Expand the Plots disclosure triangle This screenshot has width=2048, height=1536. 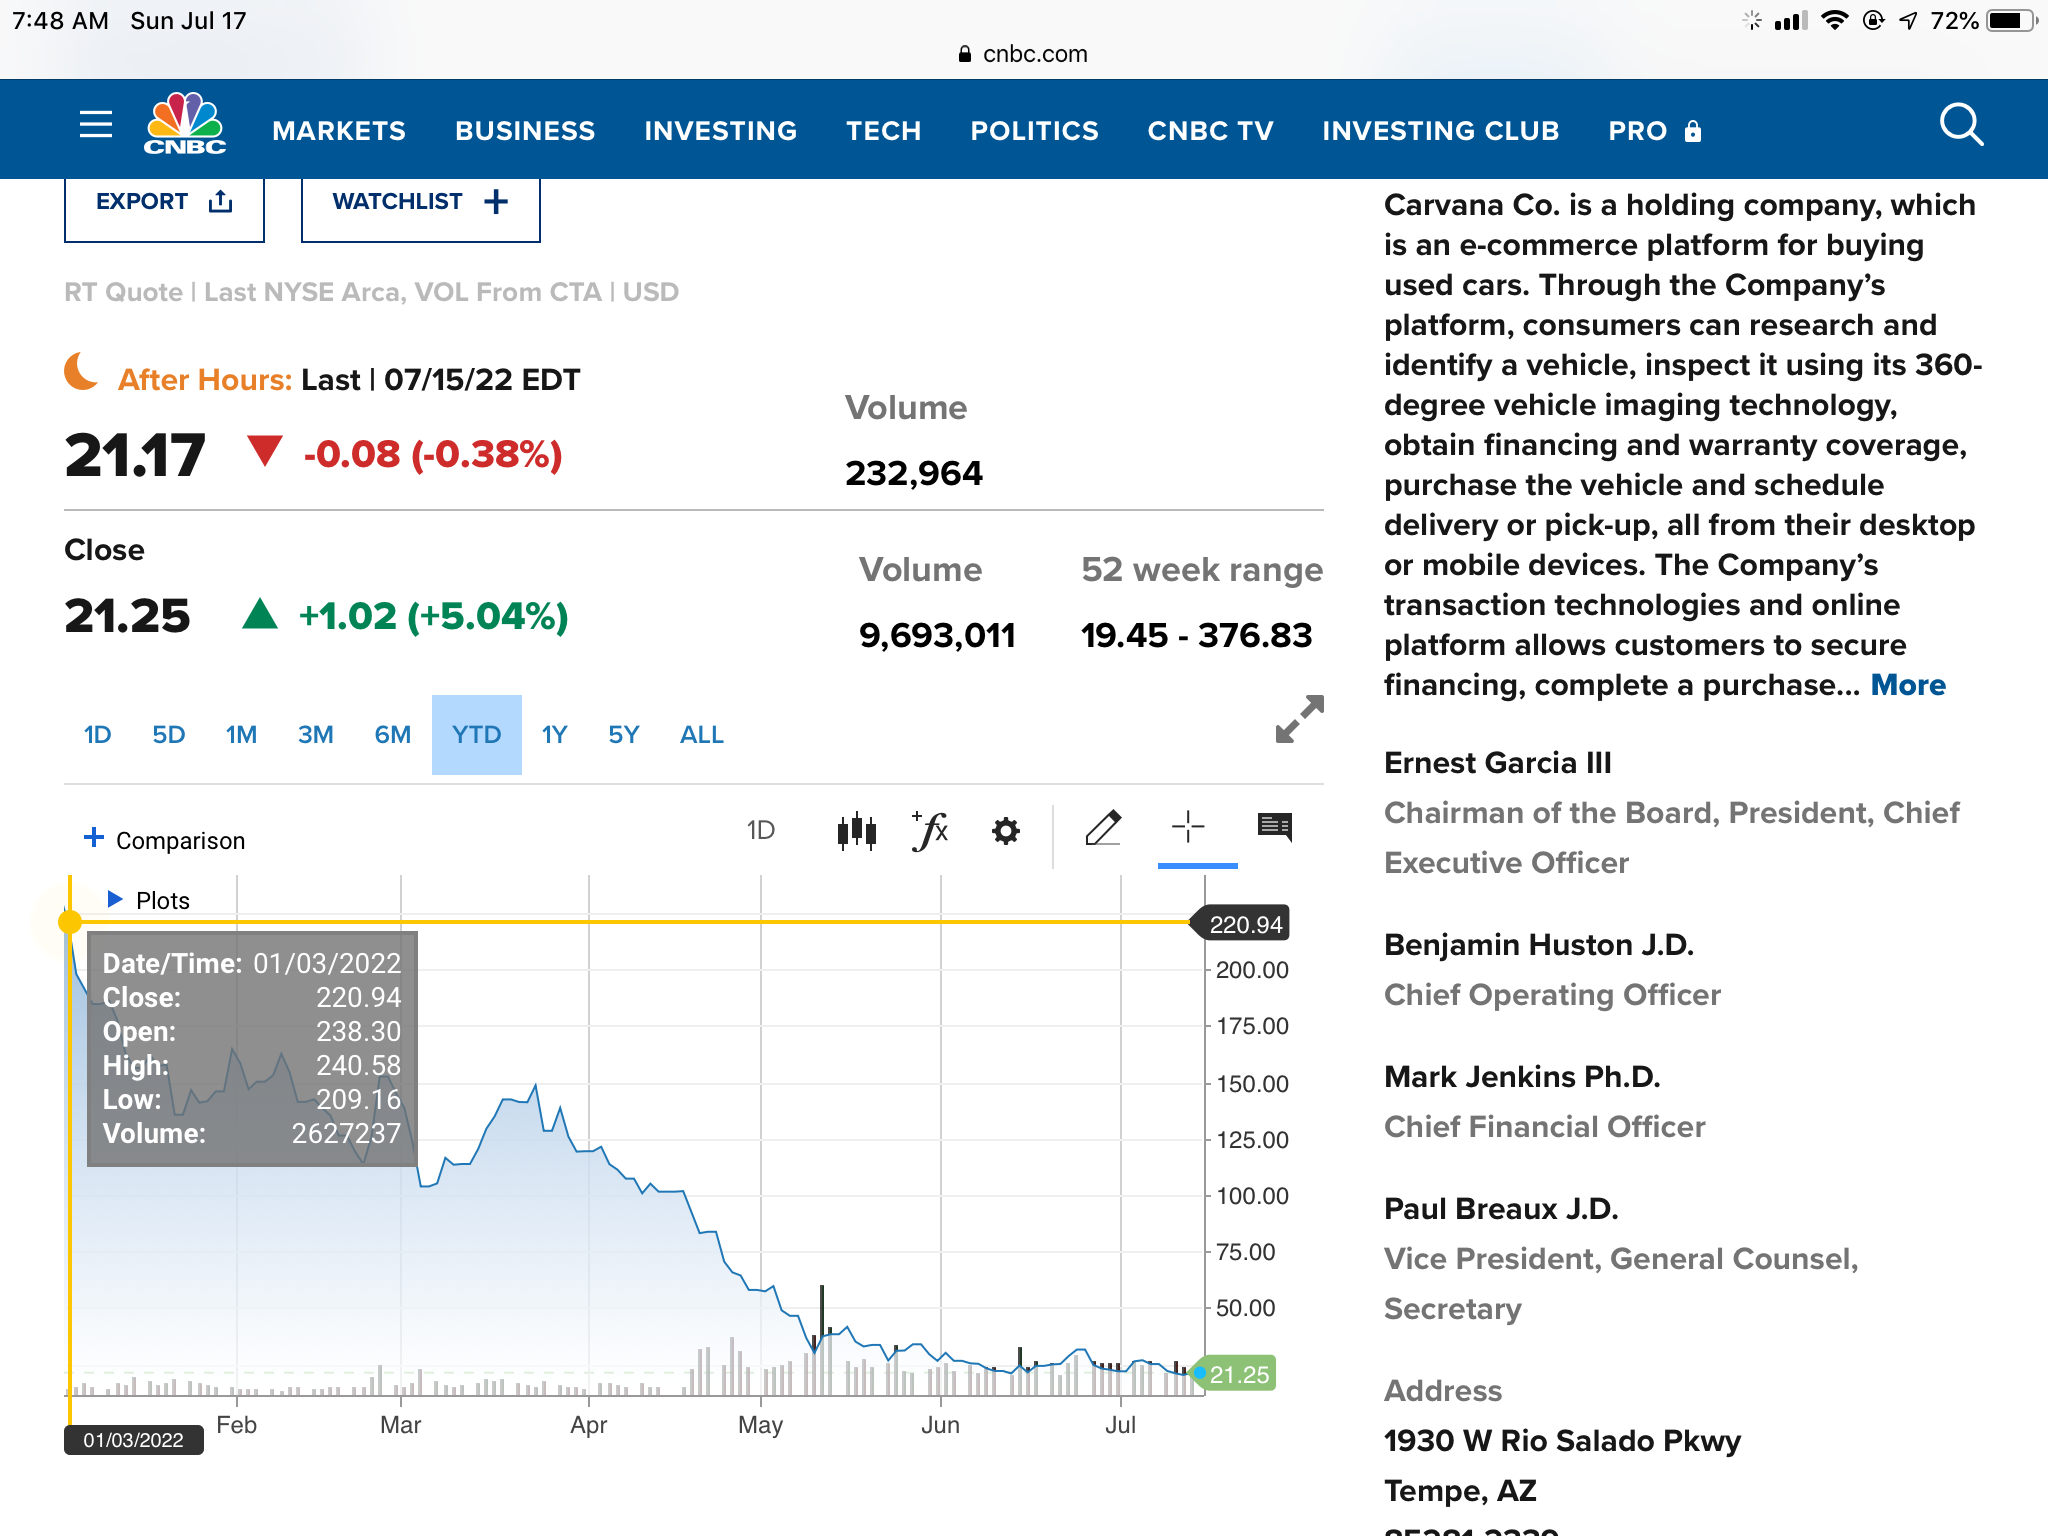tap(114, 899)
